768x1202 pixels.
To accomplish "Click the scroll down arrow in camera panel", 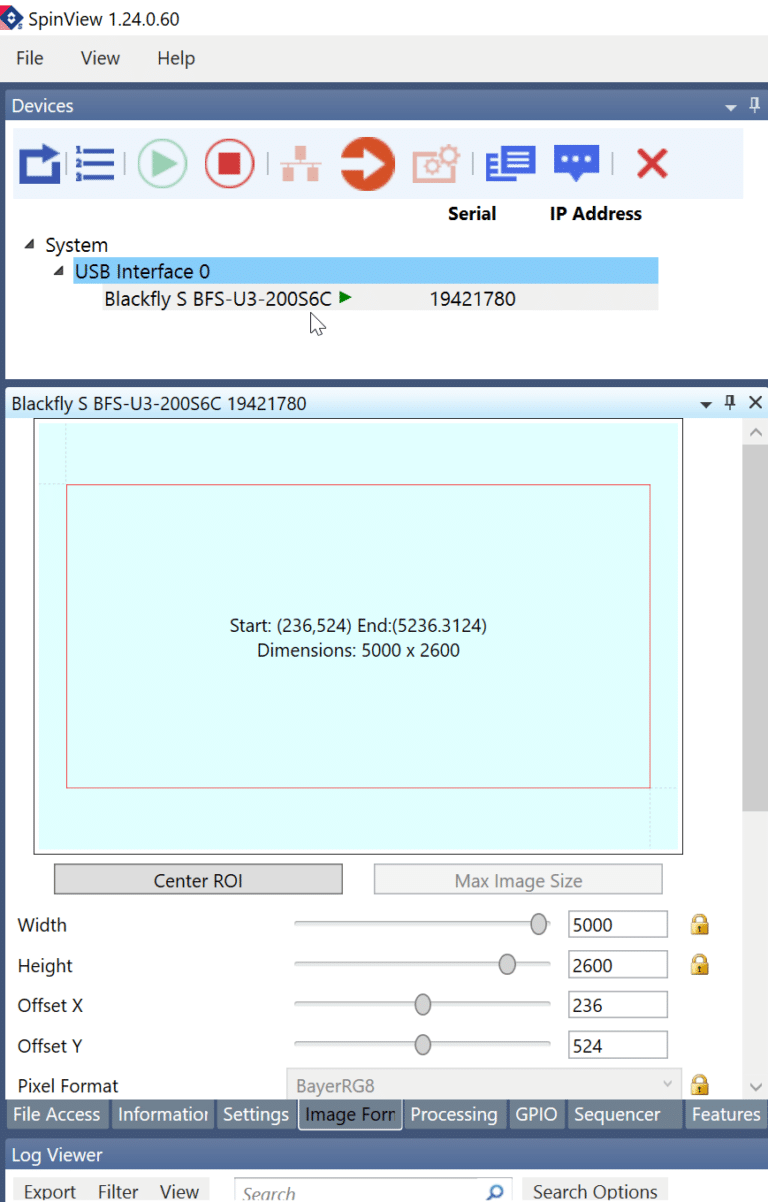I will pyautogui.click(x=756, y=1086).
